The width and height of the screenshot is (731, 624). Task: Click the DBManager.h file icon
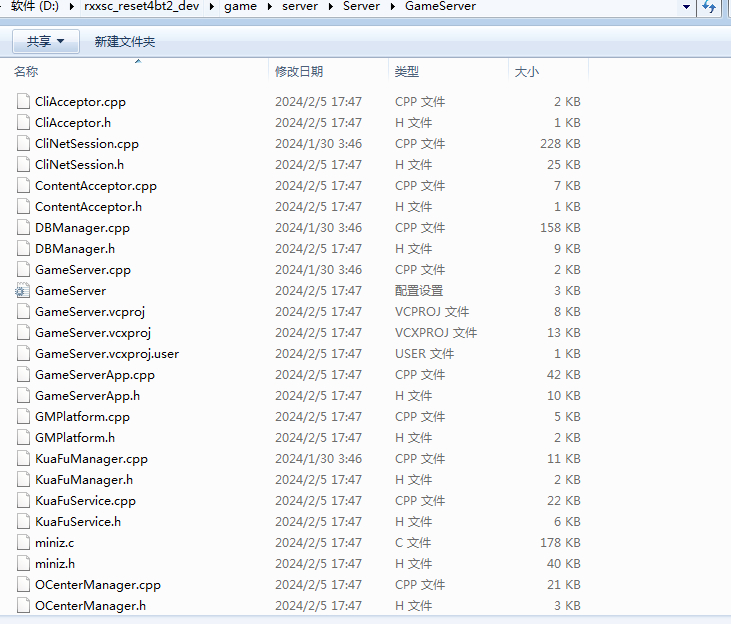coord(24,249)
